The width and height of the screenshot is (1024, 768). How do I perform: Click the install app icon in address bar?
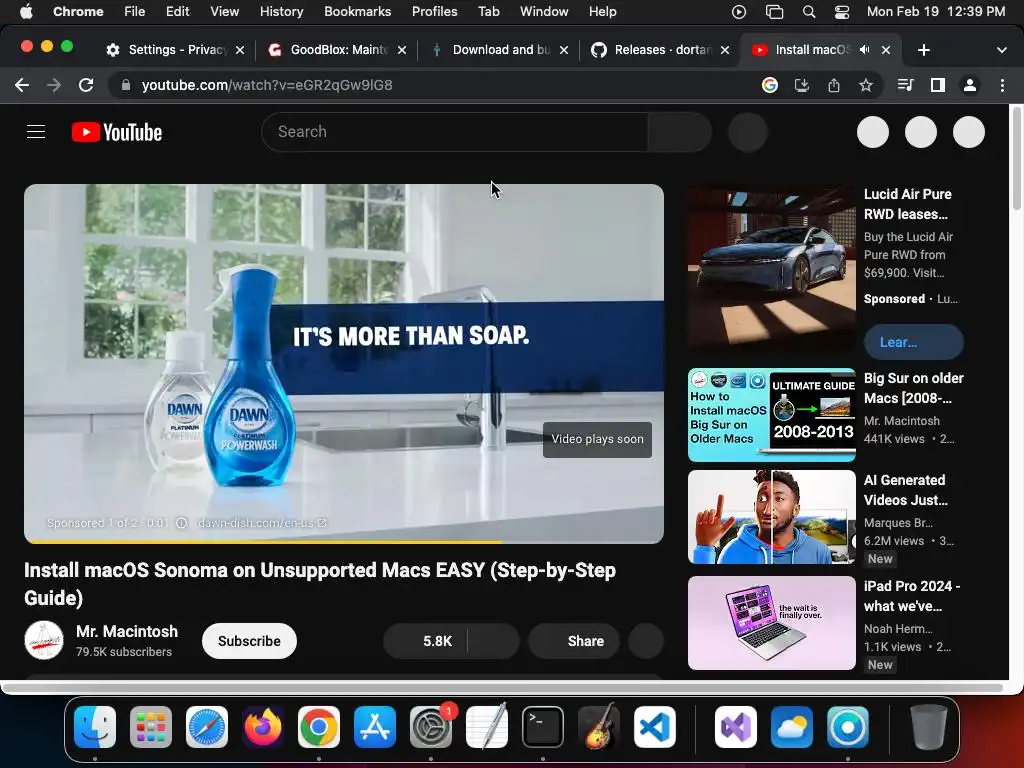(x=802, y=85)
